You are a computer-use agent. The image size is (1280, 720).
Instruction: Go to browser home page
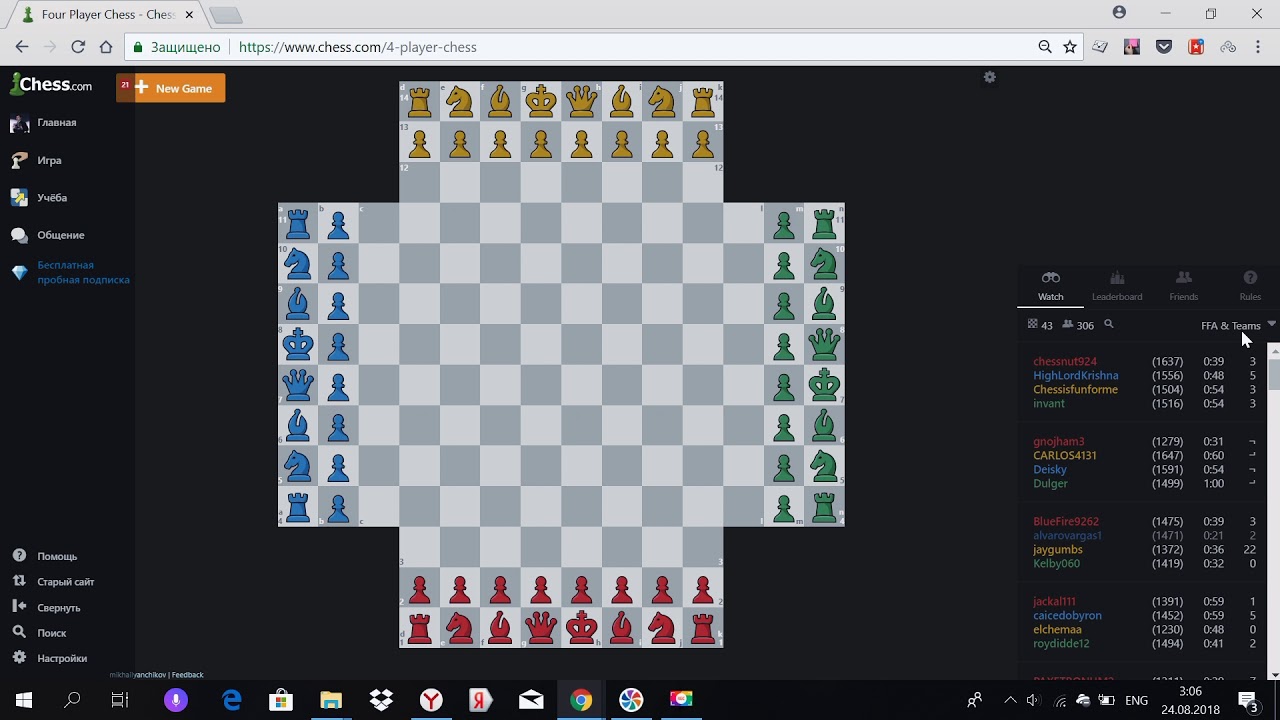point(106,47)
